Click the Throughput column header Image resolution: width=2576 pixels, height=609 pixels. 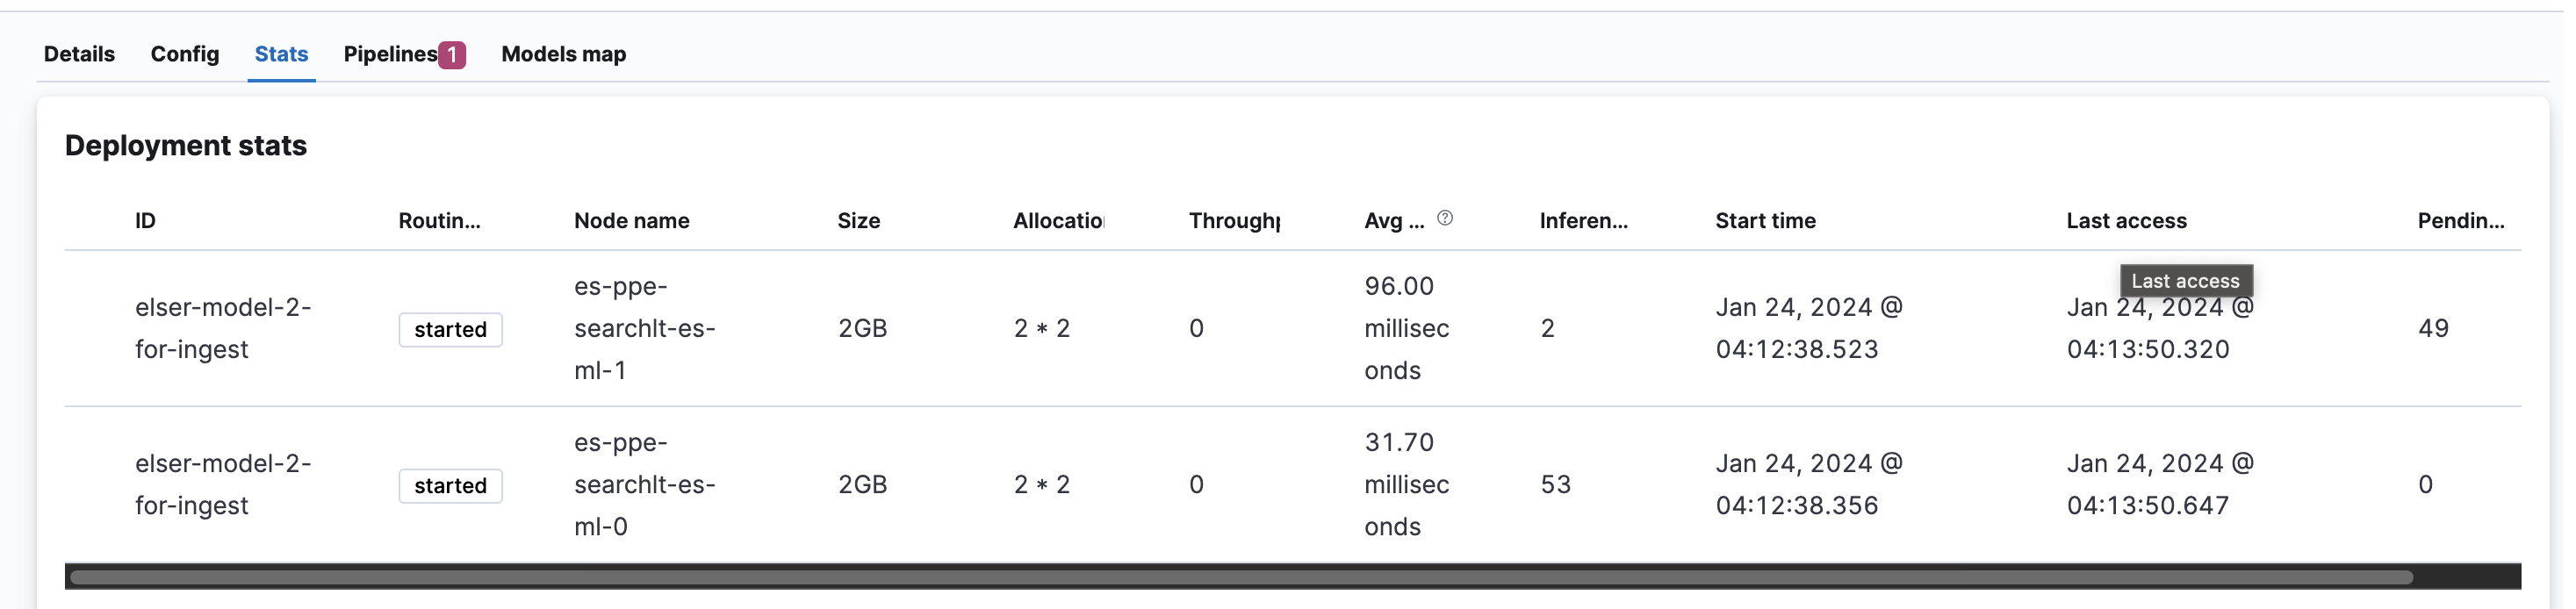[x=1234, y=221]
